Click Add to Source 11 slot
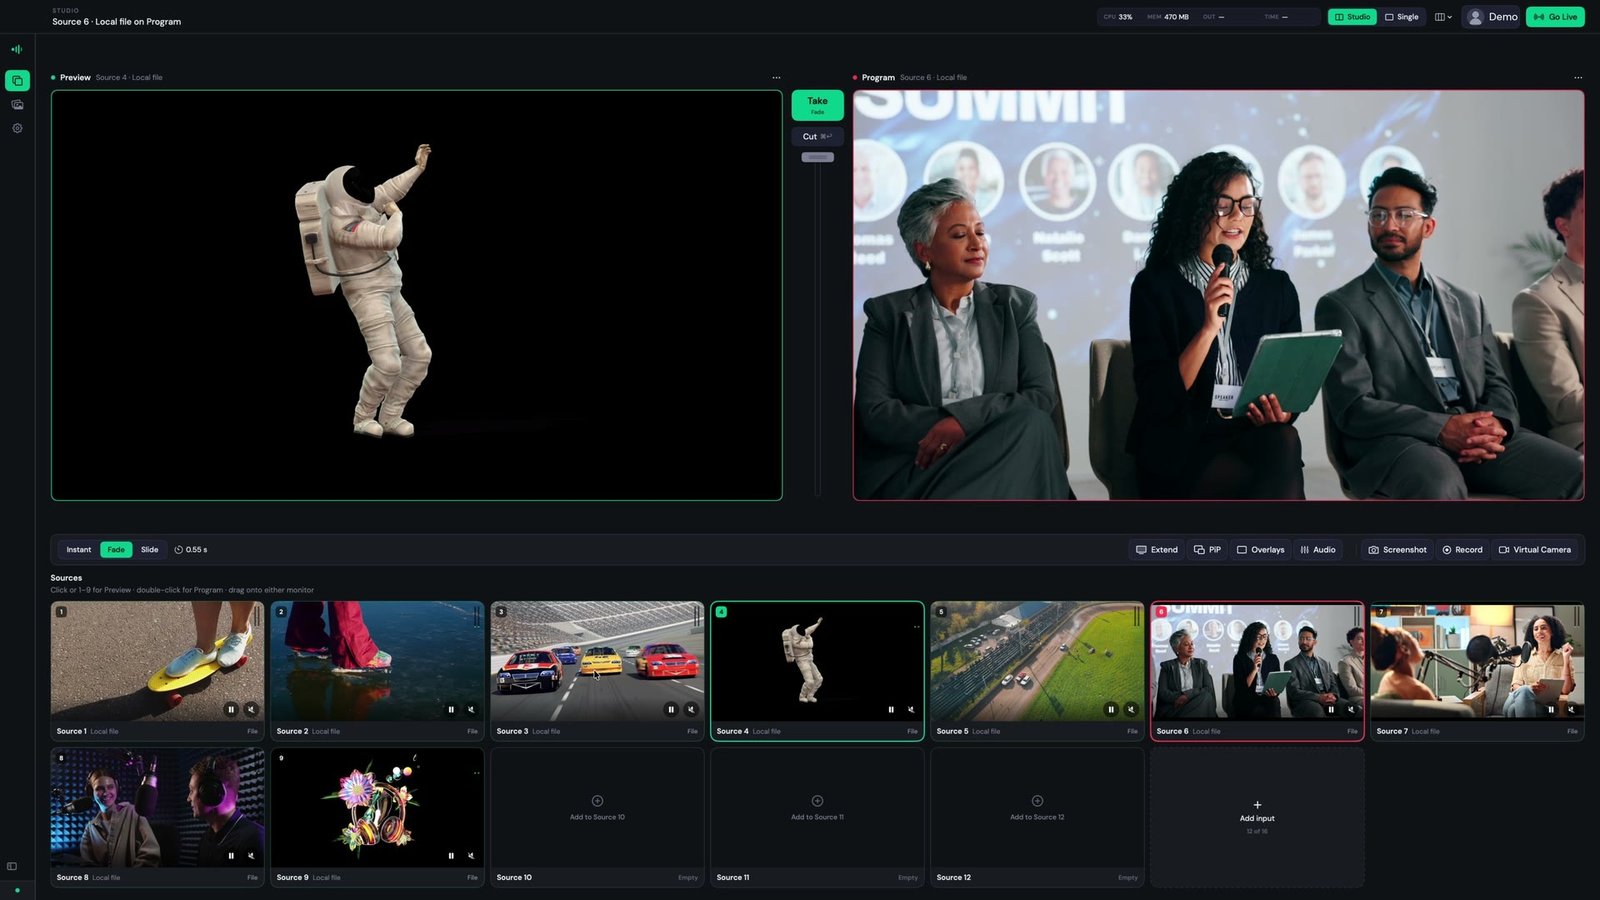Screen dimensions: 1600x900 click(x=817, y=808)
